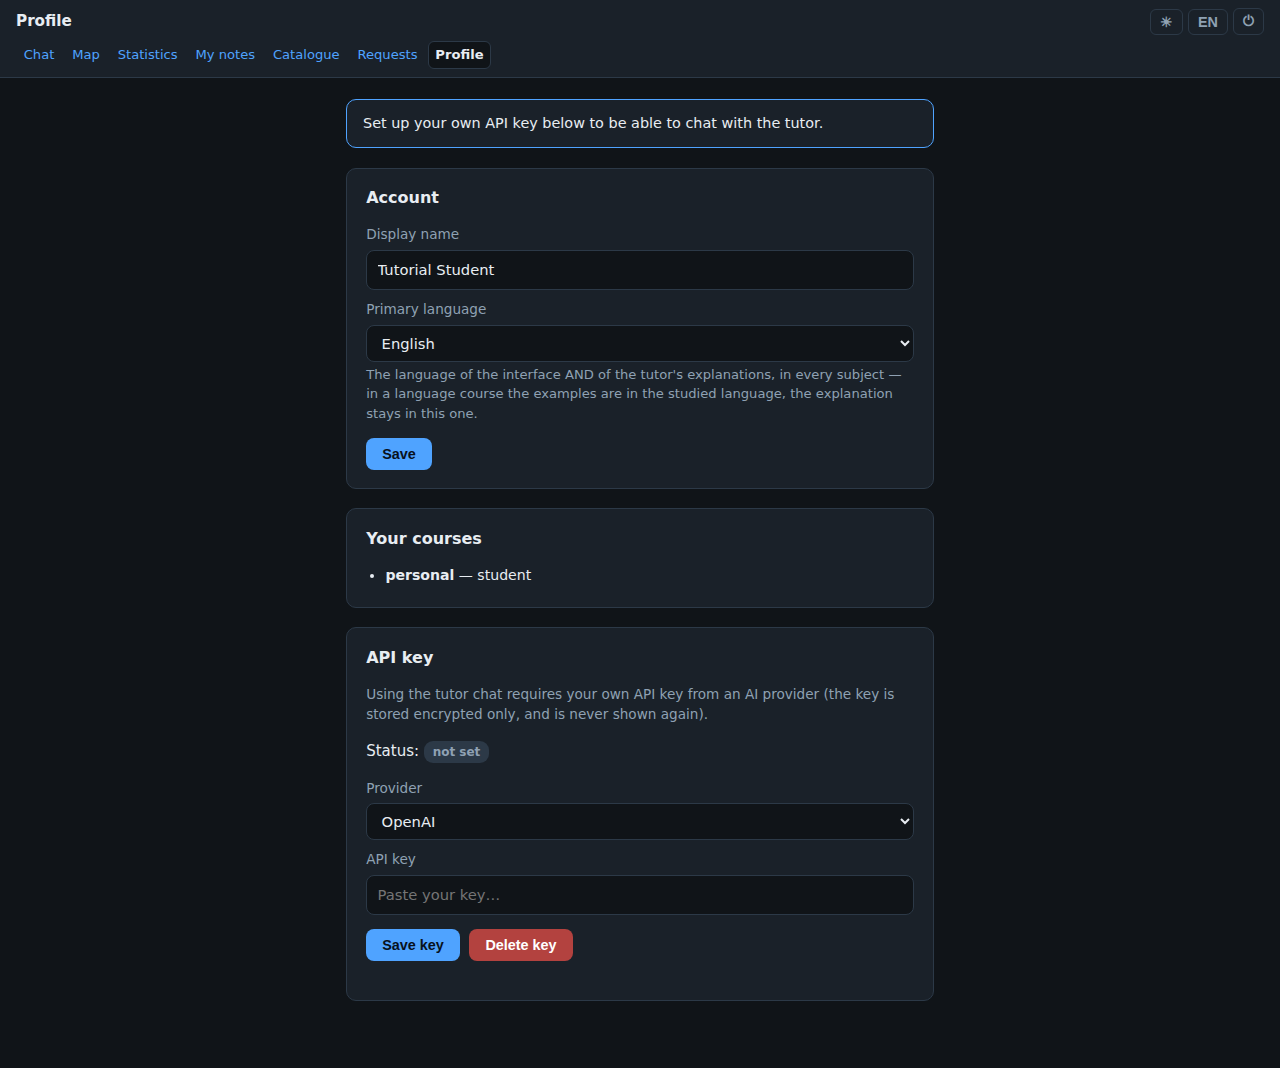Switch interface language via EN button
This screenshot has height=1068, width=1280.
point(1208,22)
